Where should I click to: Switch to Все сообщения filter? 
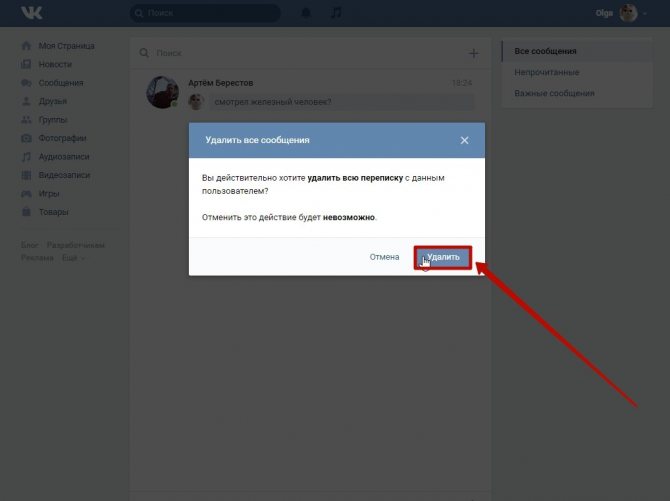coord(577,51)
